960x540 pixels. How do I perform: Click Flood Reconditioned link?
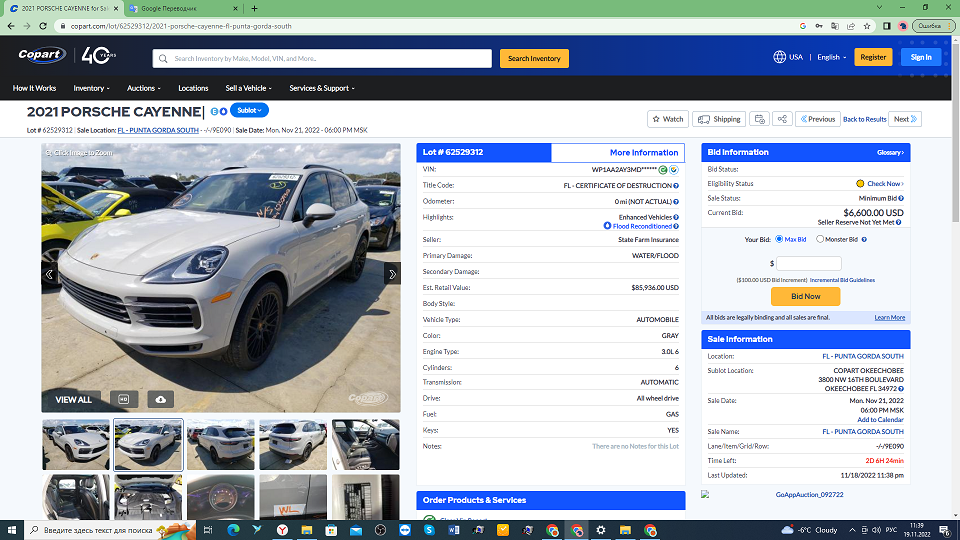642,227
